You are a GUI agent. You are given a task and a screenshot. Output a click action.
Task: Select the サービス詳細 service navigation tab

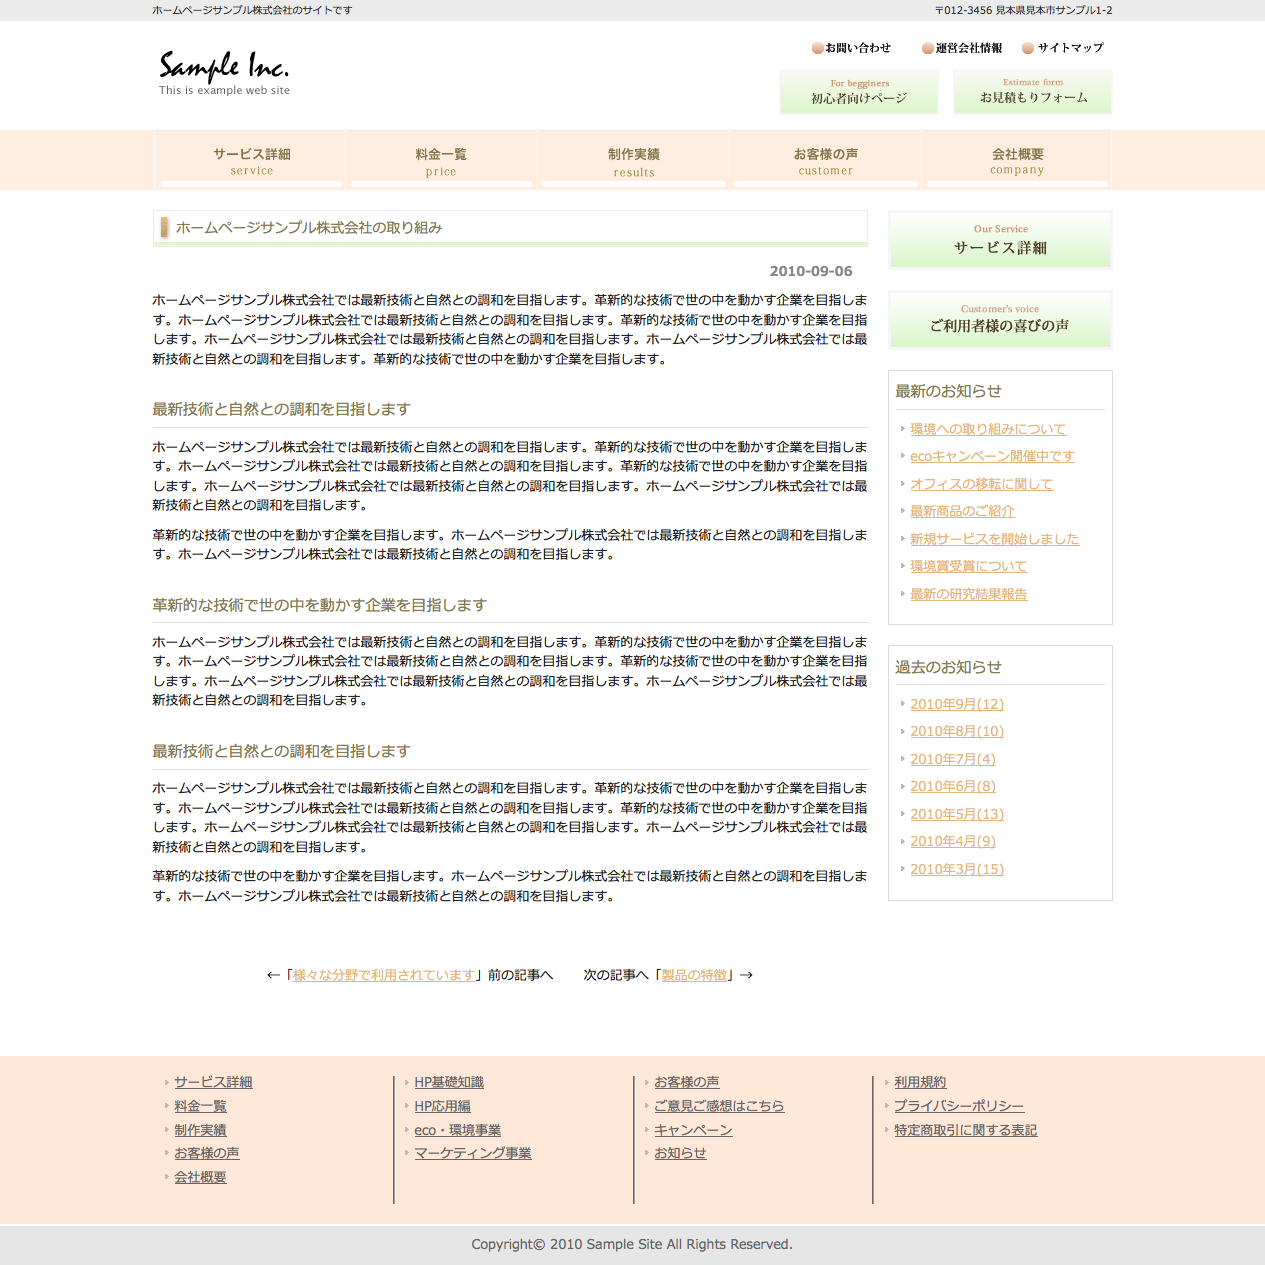[251, 160]
